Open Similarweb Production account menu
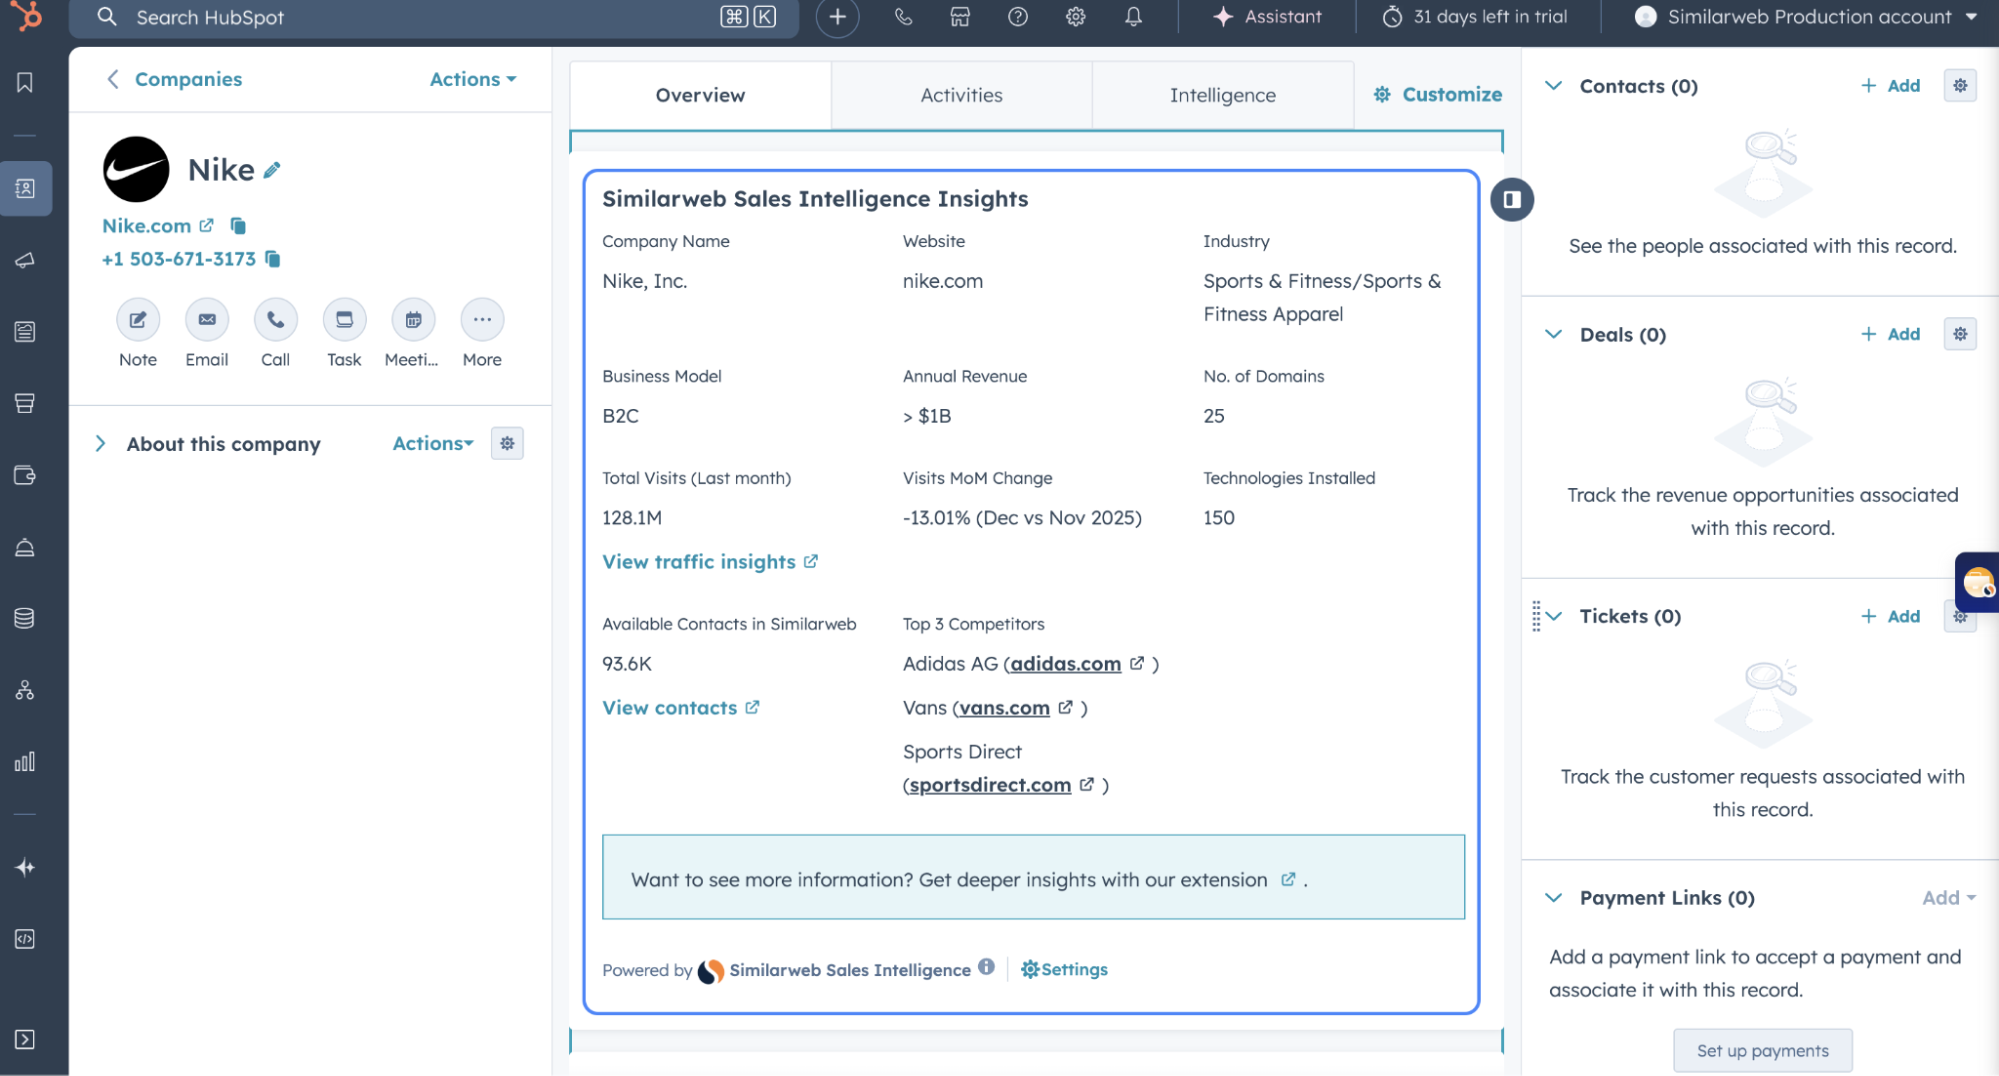The height and width of the screenshot is (1076, 1999). tap(1806, 17)
